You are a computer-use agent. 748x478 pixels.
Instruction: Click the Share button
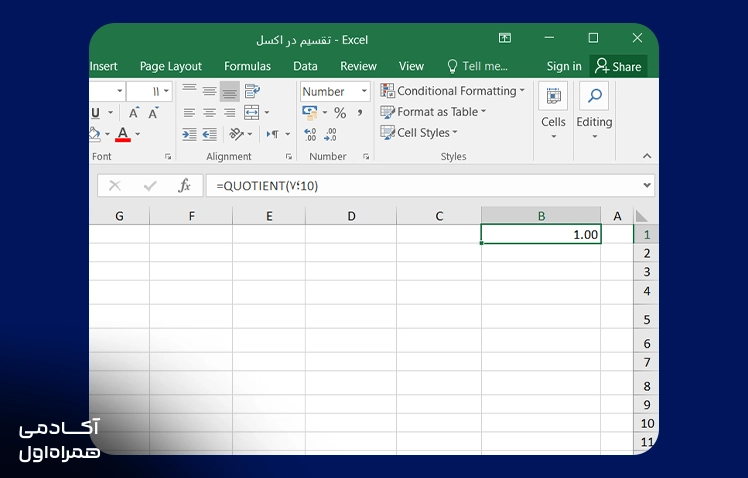click(619, 66)
